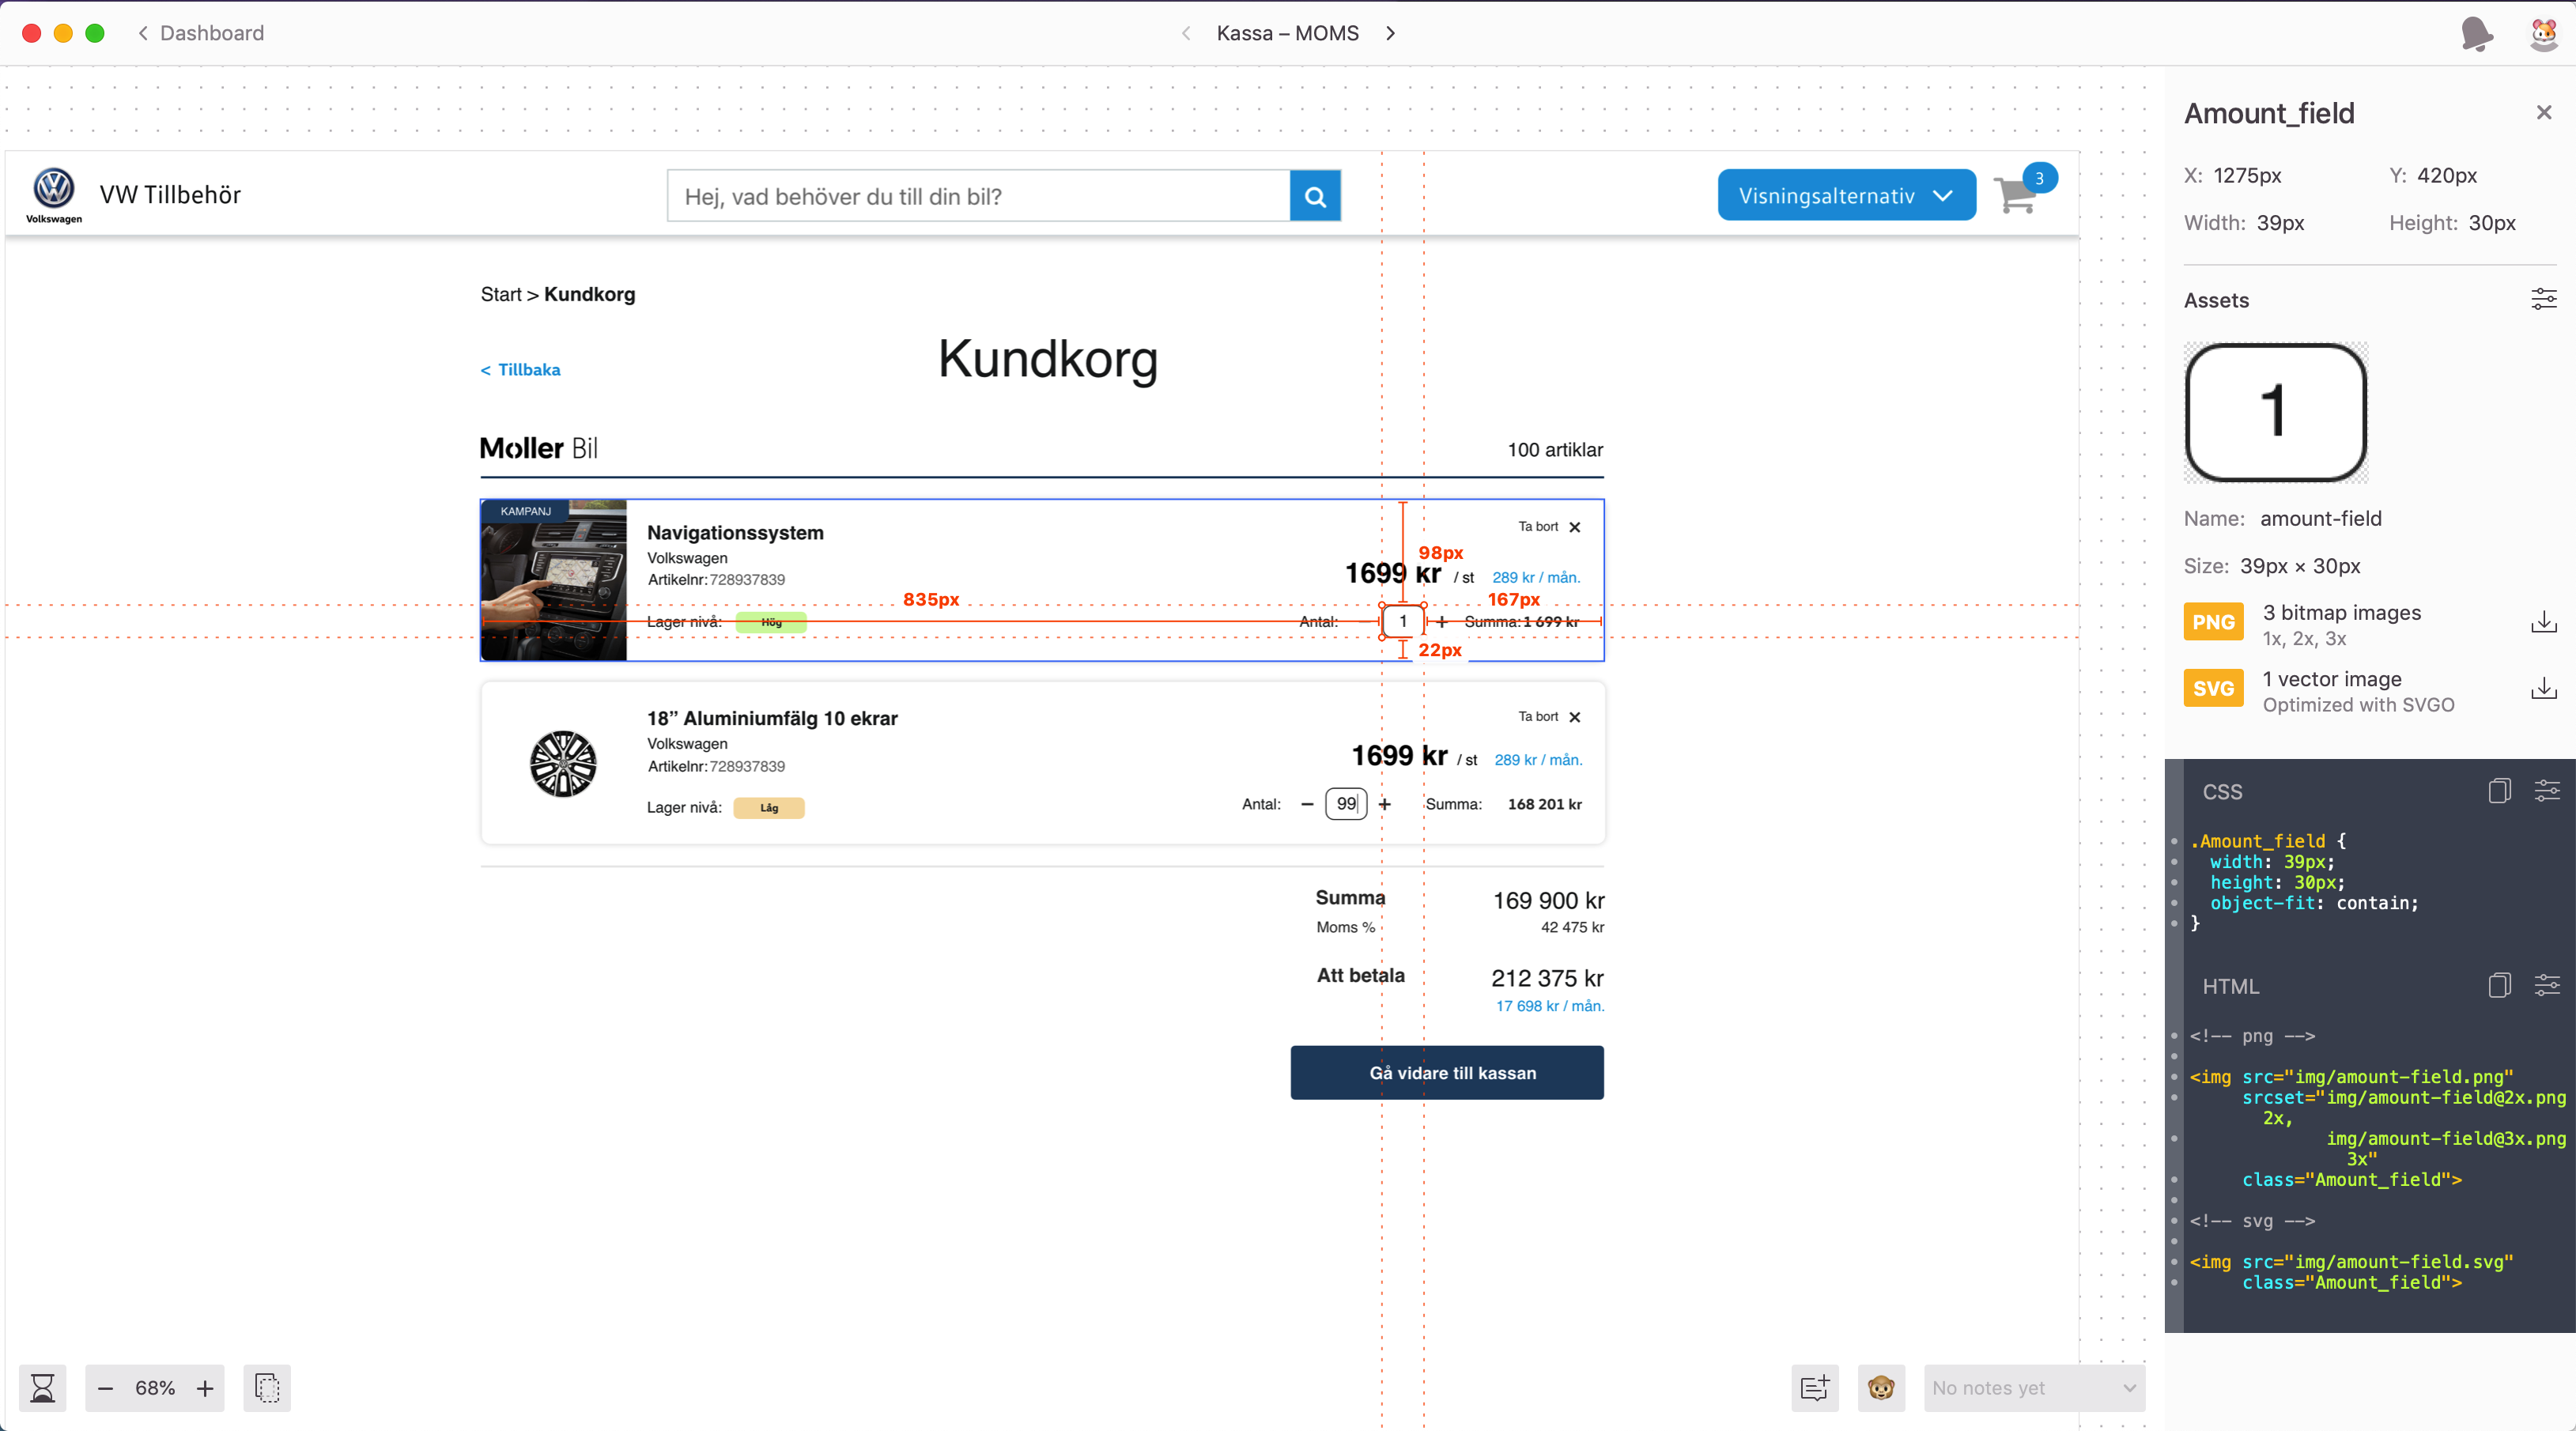Download SVG vector image
This screenshot has width=2576, height=1431.
pyautogui.click(x=2544, y=689)
